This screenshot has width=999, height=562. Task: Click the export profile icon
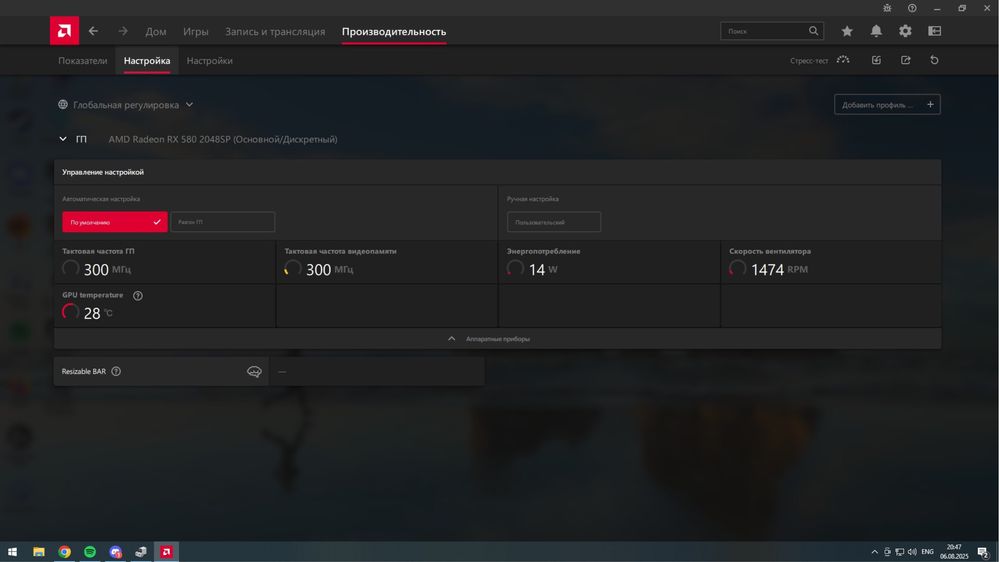tap(905, 60)
